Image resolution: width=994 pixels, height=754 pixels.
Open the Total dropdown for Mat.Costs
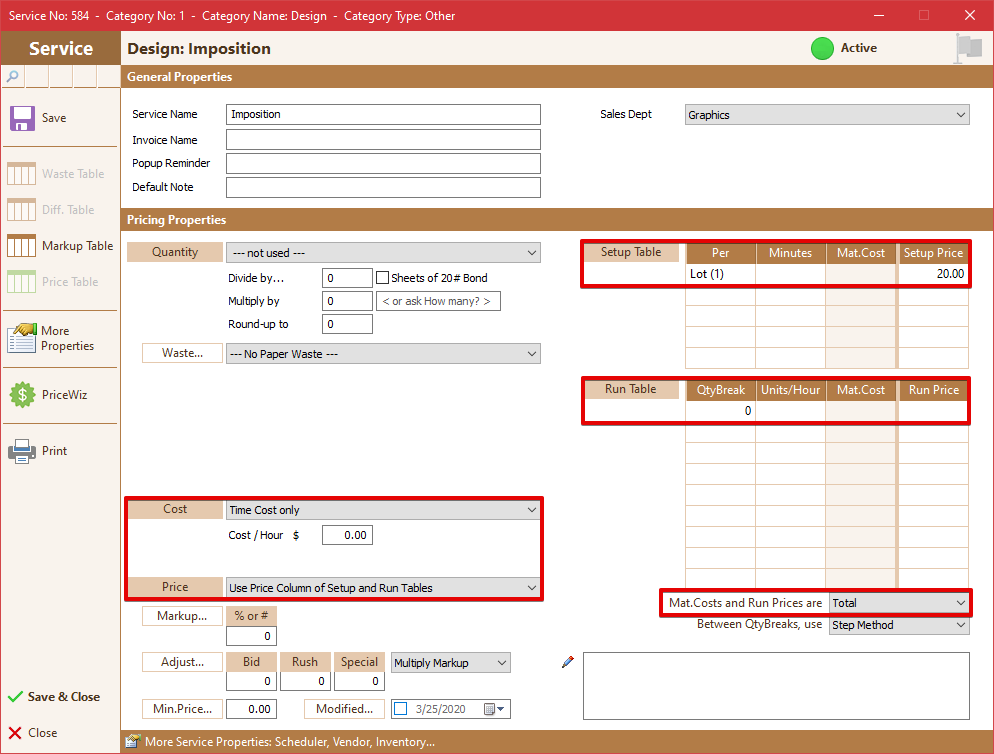[x=899, y=603]
